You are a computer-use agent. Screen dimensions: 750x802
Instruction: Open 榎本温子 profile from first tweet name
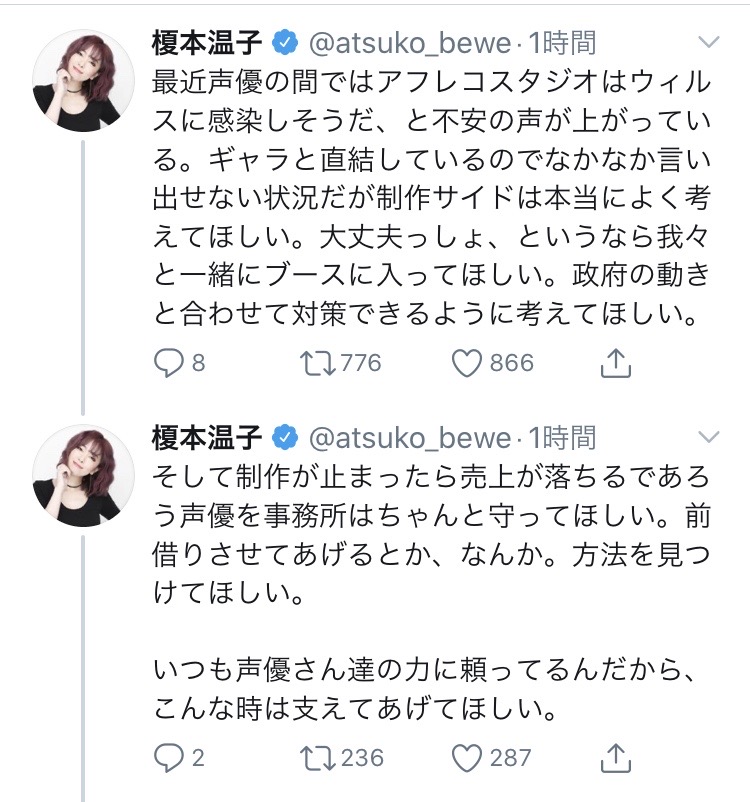click(207, 43)
